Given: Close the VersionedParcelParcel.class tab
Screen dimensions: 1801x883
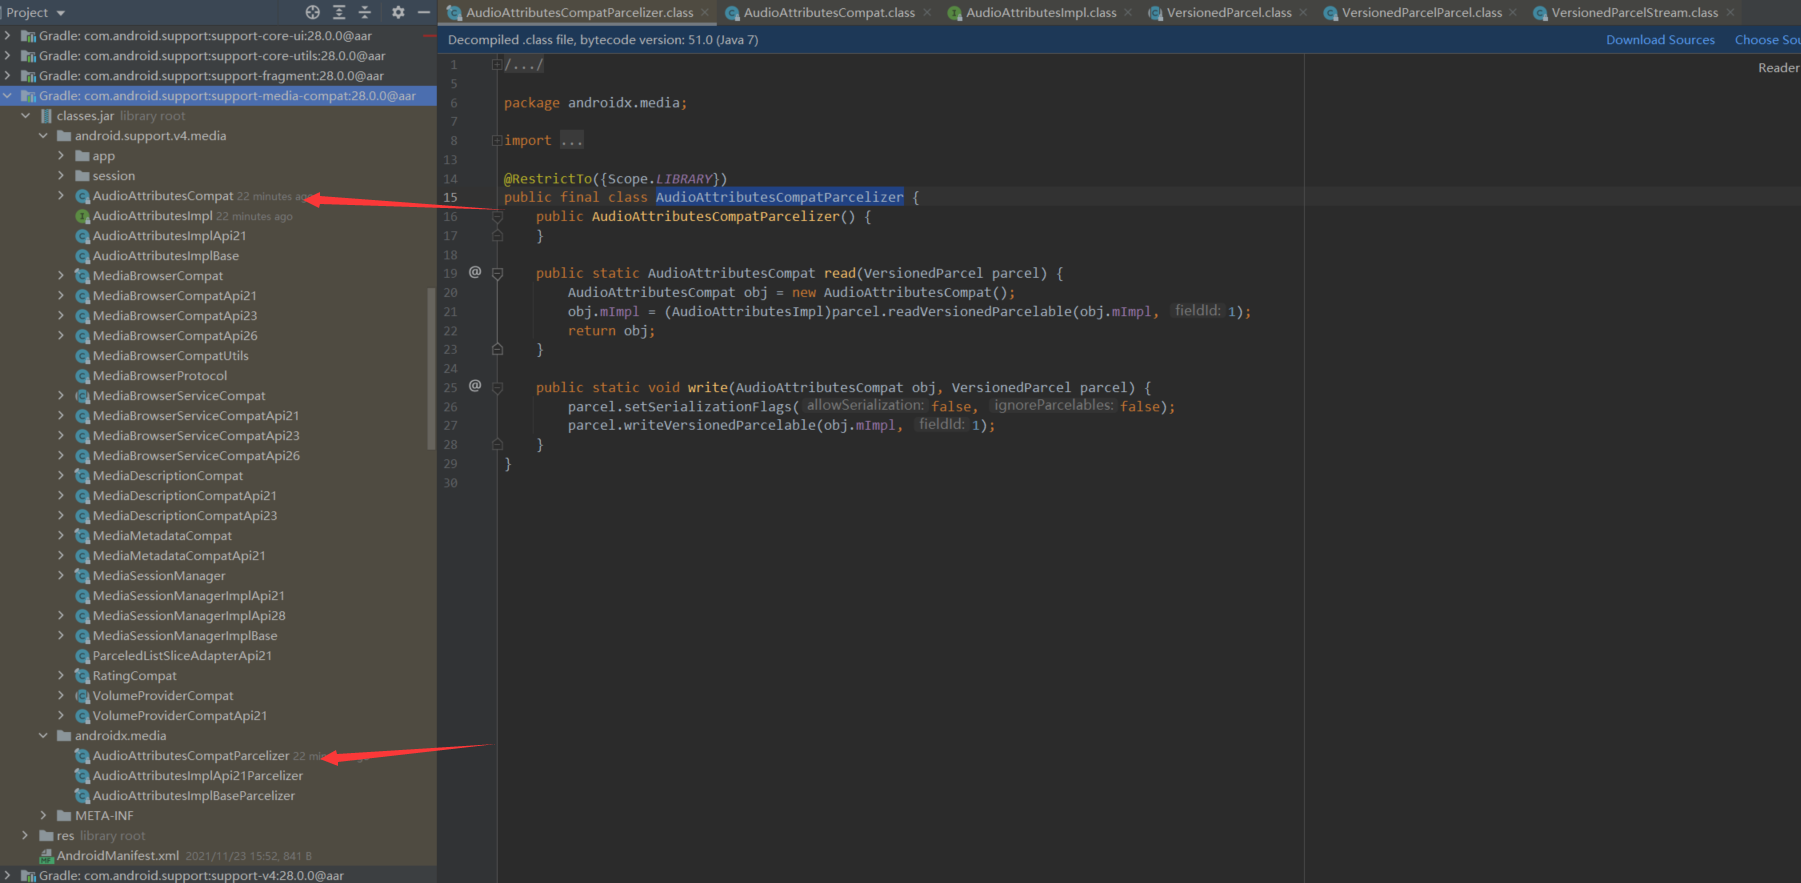Looking at the screenshot, I should [1513, 12].
